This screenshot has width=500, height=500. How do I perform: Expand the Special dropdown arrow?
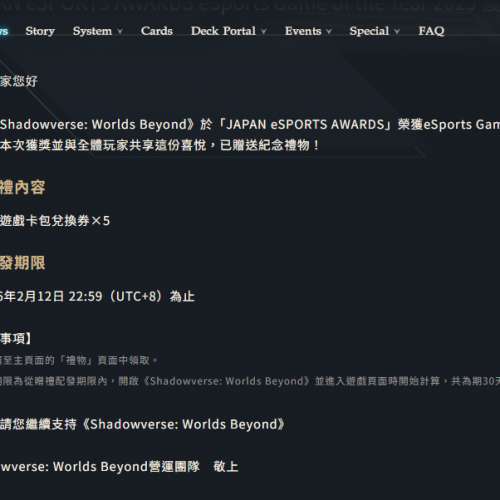point(397,31)
